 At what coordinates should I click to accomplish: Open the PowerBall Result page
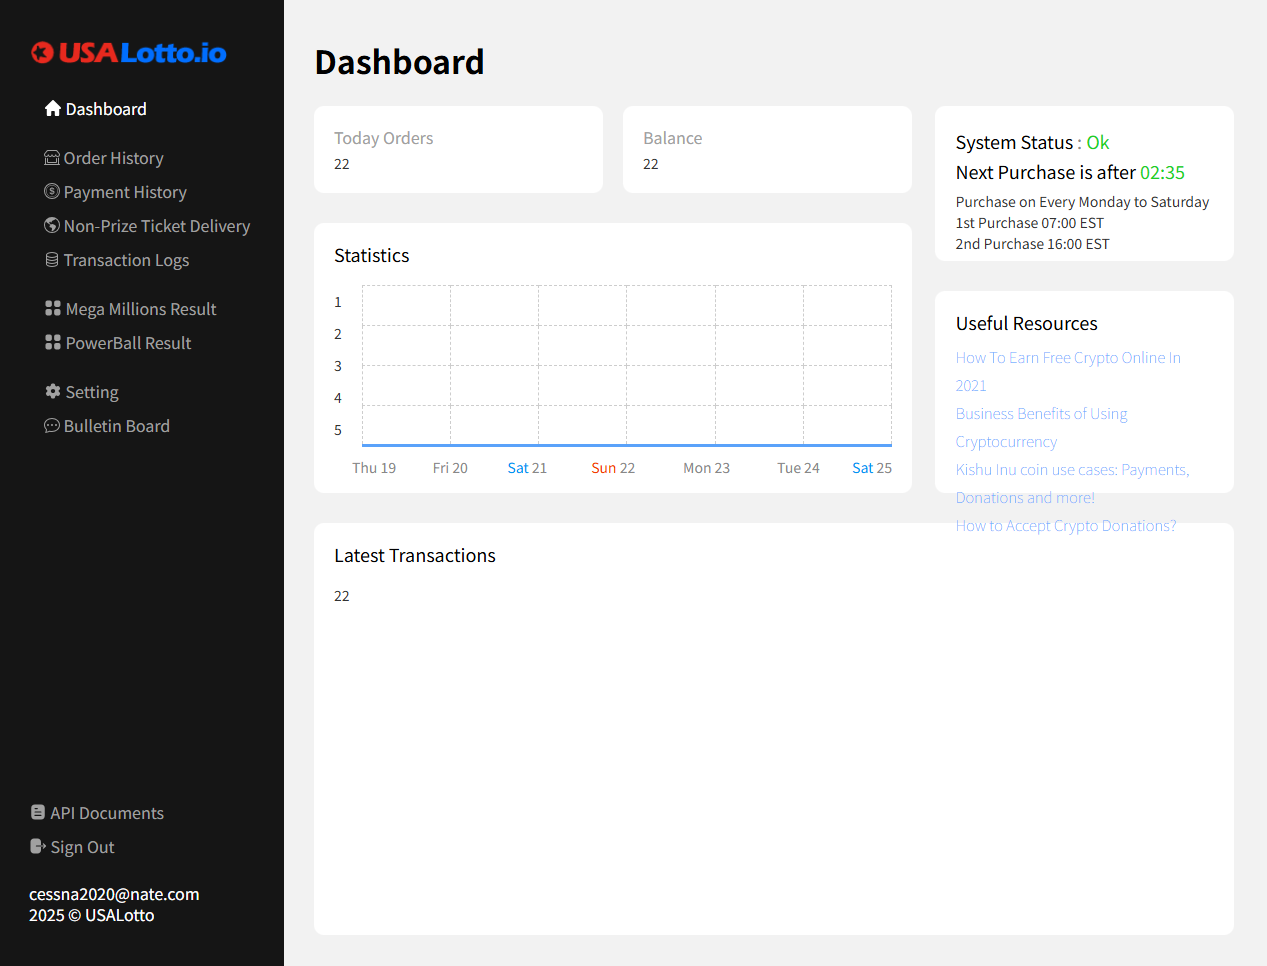click(128, 343)
